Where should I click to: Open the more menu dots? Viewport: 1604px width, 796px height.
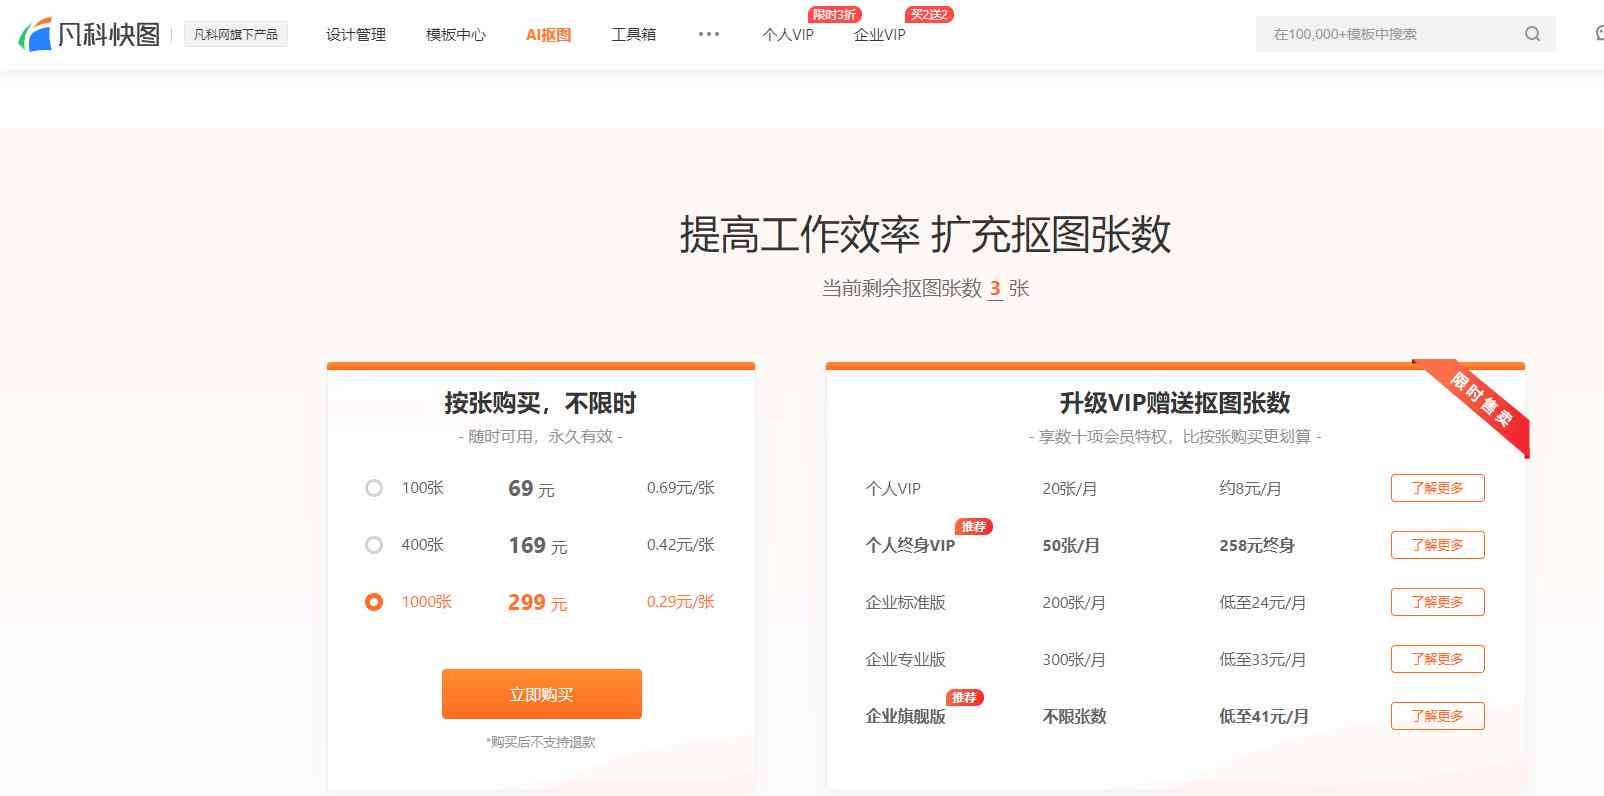(x=709, y=34)
